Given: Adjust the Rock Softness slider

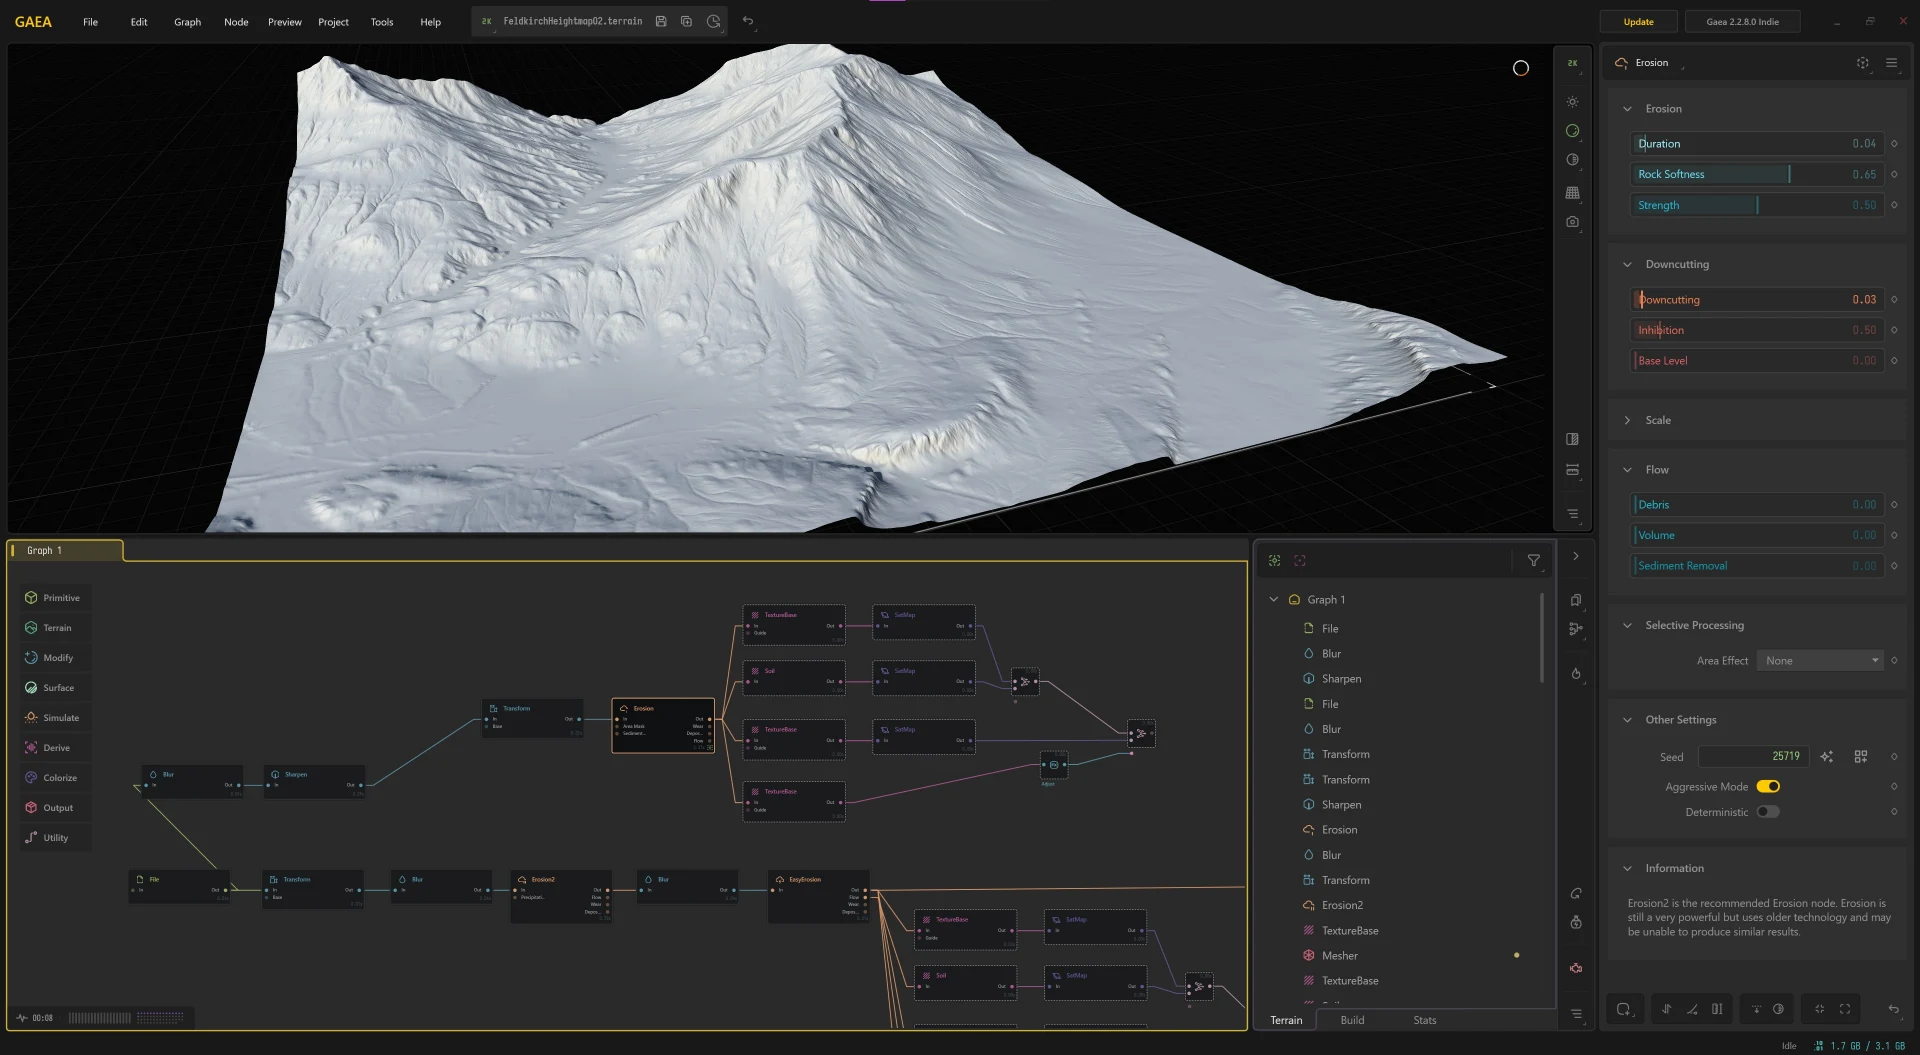Looking at the screenshot, I should (1757, 174).
